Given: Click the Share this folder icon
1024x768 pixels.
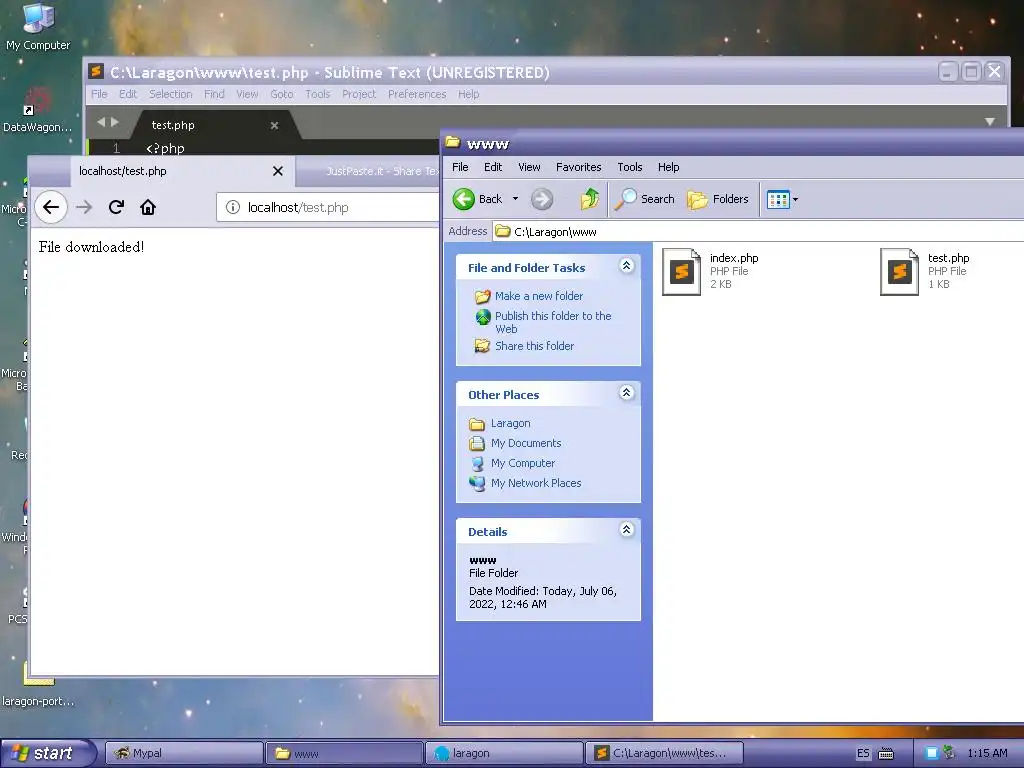Looking at the screenshot, I should (x=483, y=345).
